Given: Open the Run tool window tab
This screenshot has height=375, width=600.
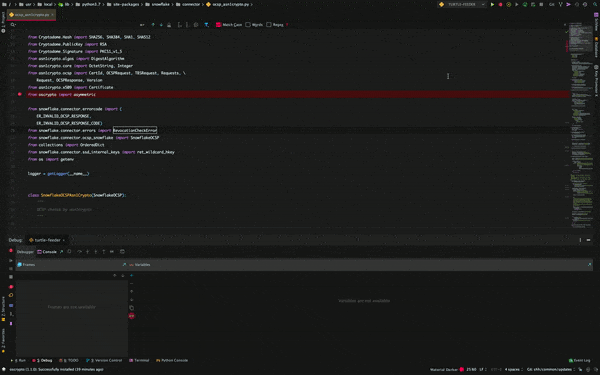Looking at the screenshot, I should point(18,360).
